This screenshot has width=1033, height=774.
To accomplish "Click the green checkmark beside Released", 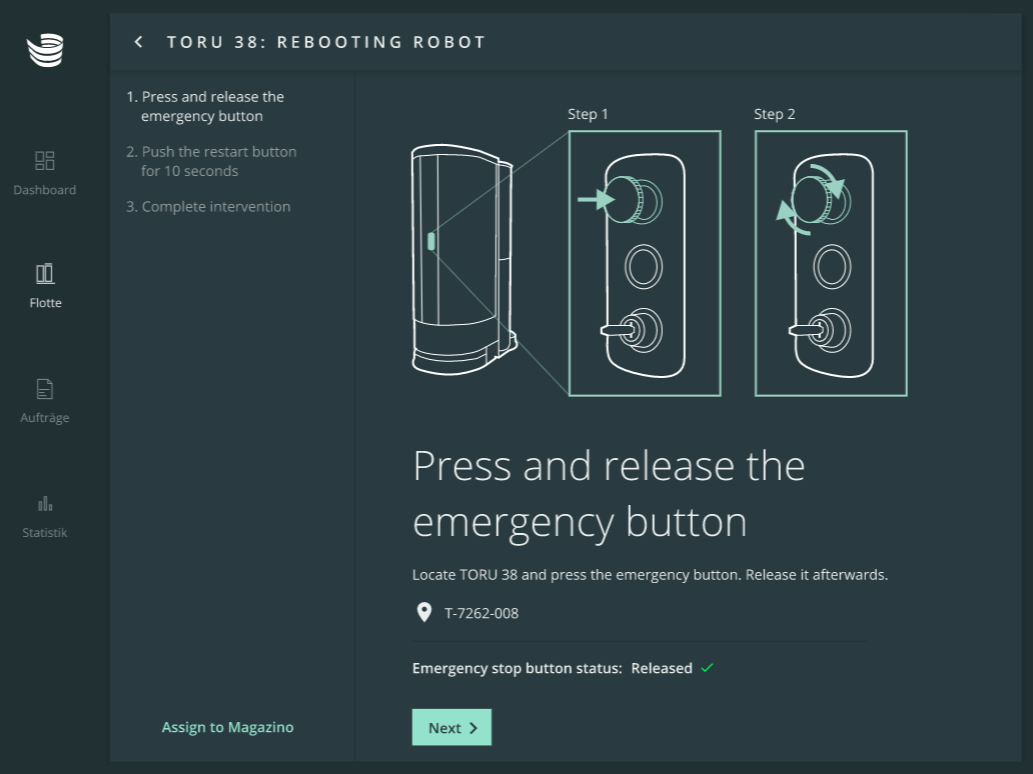I will (x=707, y=668).
